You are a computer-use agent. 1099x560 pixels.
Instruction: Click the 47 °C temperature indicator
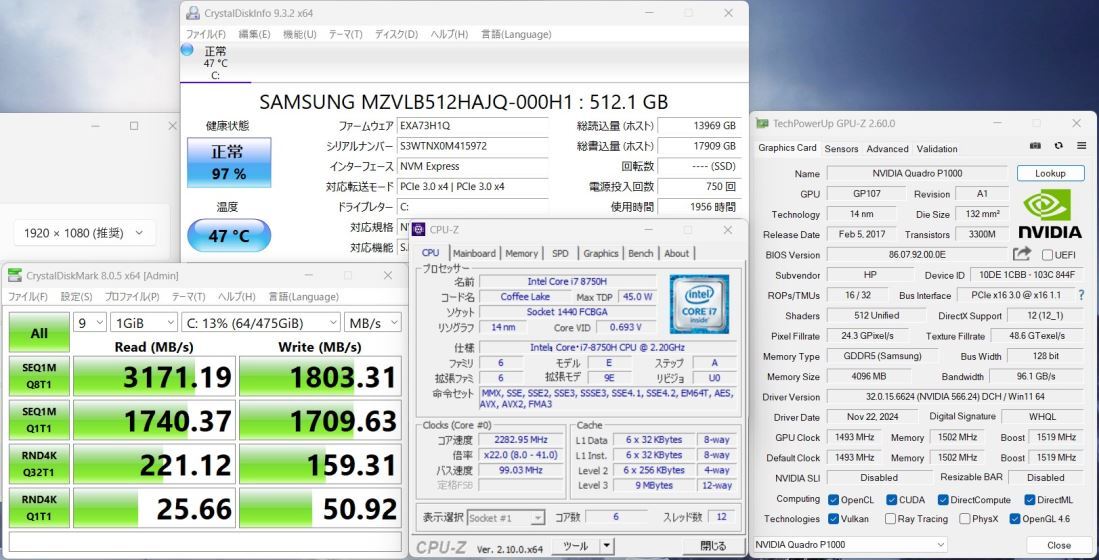(228, 236)
